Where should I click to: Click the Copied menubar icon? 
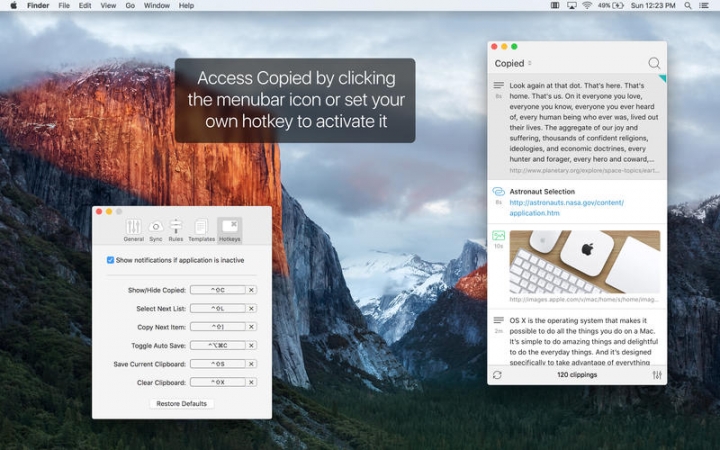pos(555,6)
